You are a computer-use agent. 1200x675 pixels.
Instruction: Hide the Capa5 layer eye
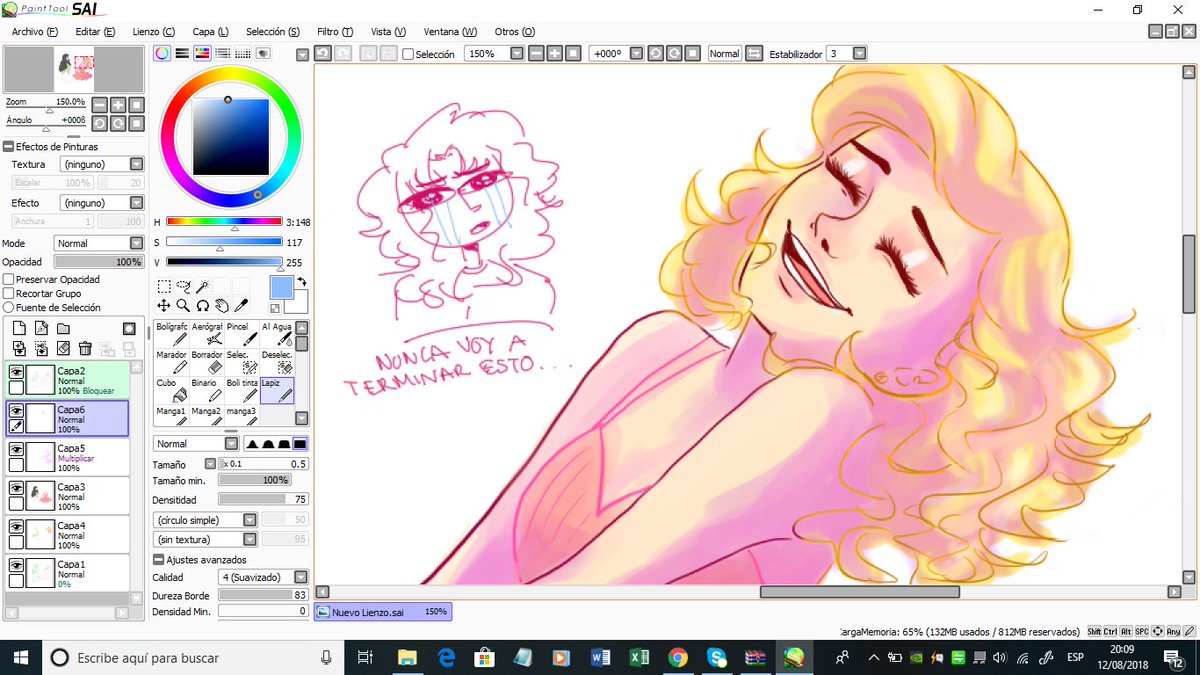tap(16, 449)
